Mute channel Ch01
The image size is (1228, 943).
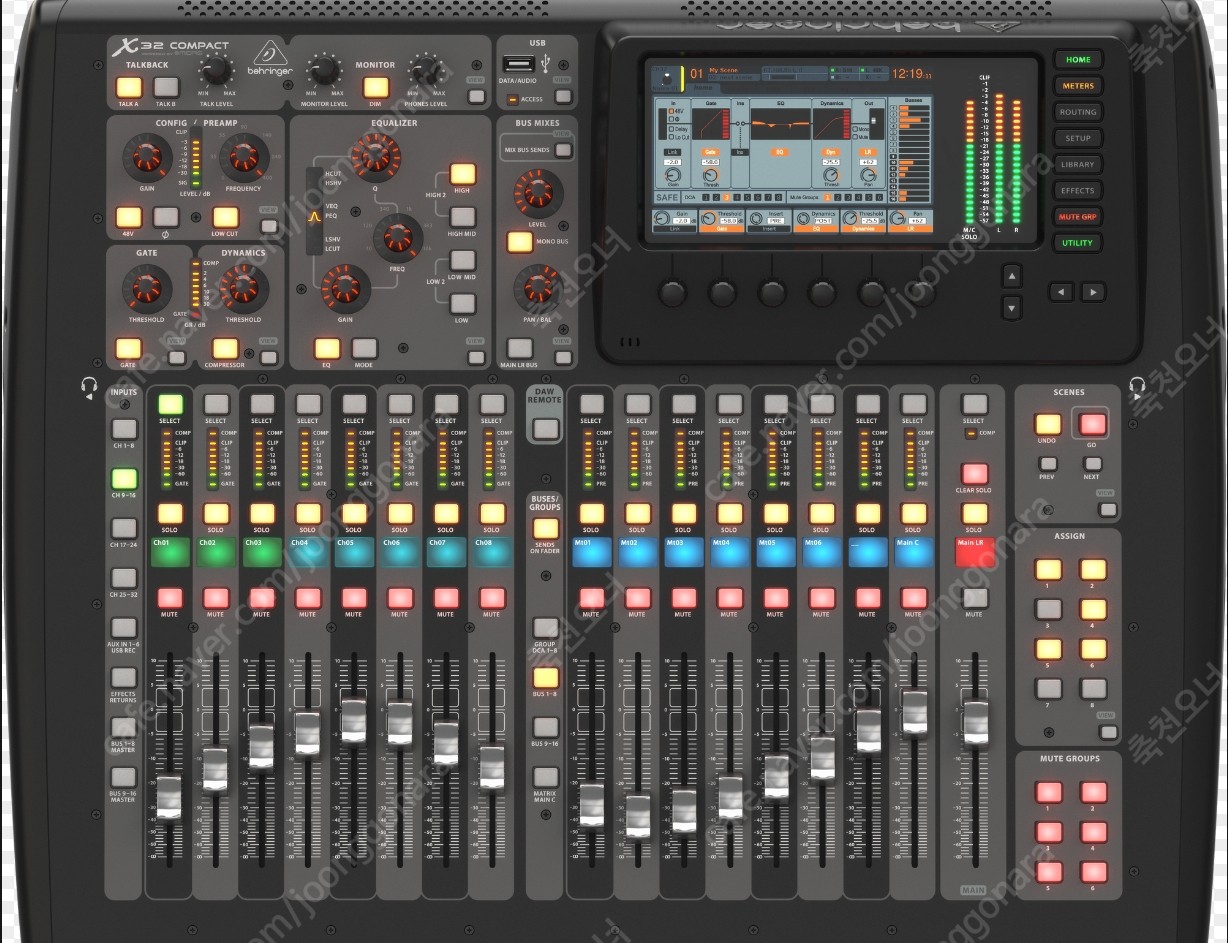coord(170,598)
